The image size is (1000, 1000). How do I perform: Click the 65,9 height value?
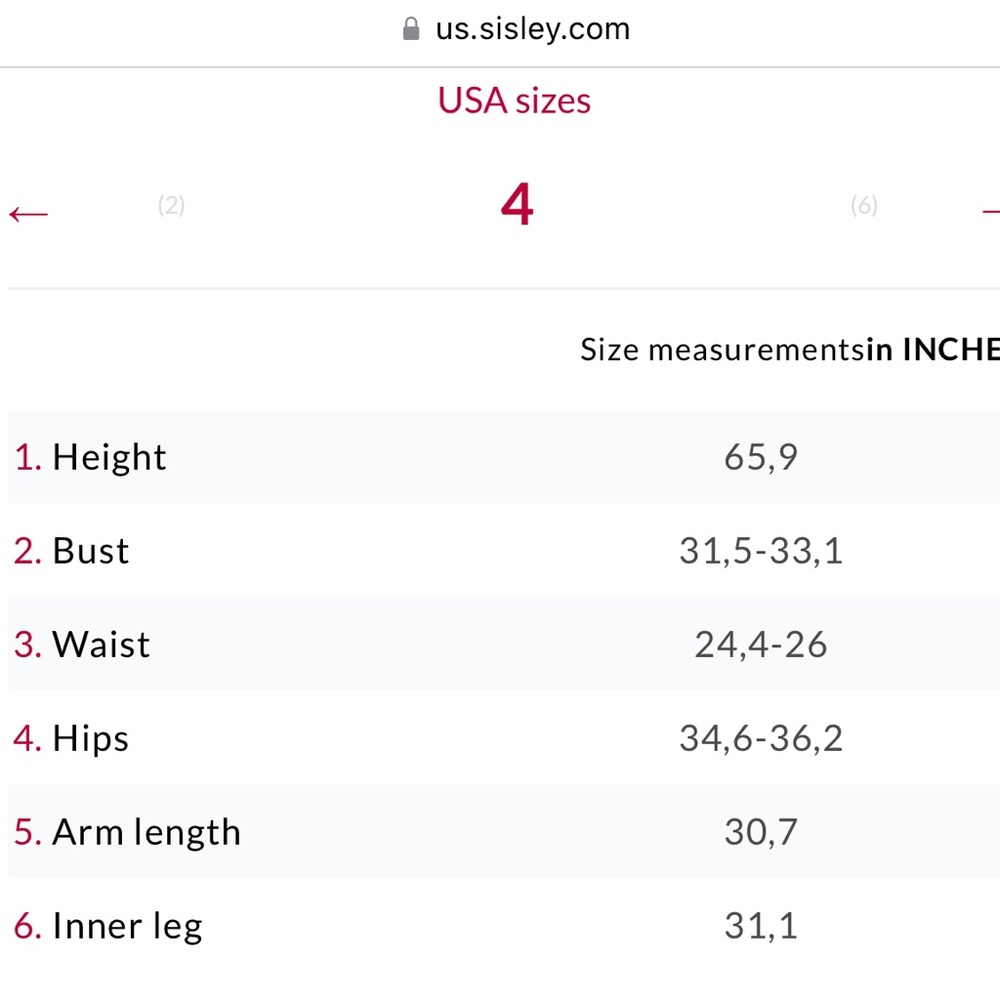tap(761, 457)
